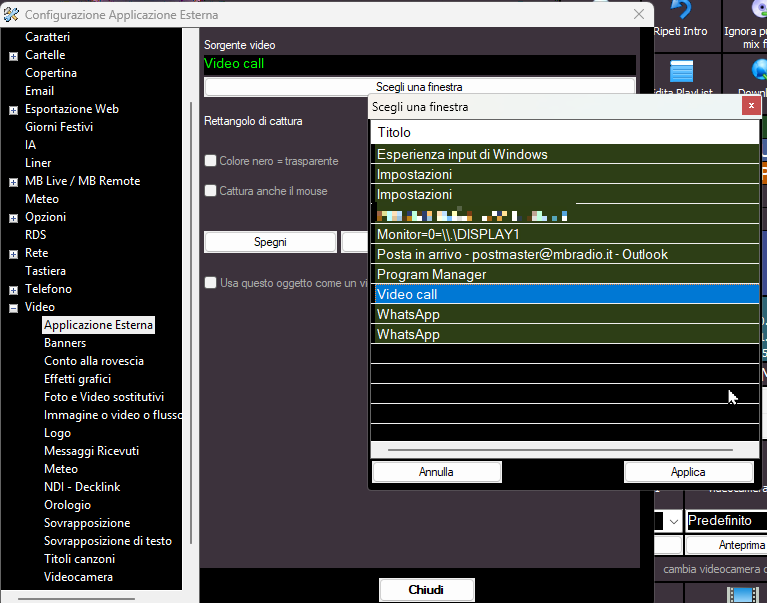Image resolution: width=767 pixels, height=603 pixels.
Task: Select Videocamera in the Video tree
Action: click(78, 577)
